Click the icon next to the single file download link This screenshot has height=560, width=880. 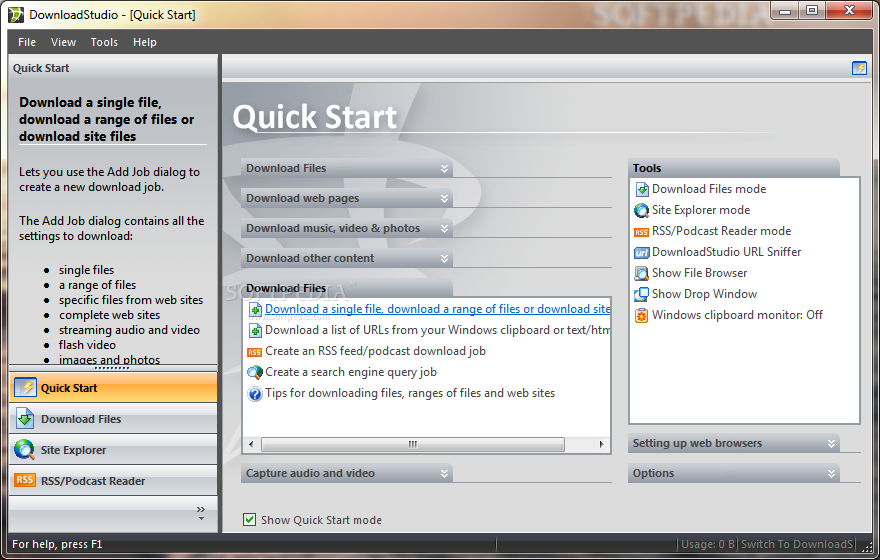(x=255, y=310)
